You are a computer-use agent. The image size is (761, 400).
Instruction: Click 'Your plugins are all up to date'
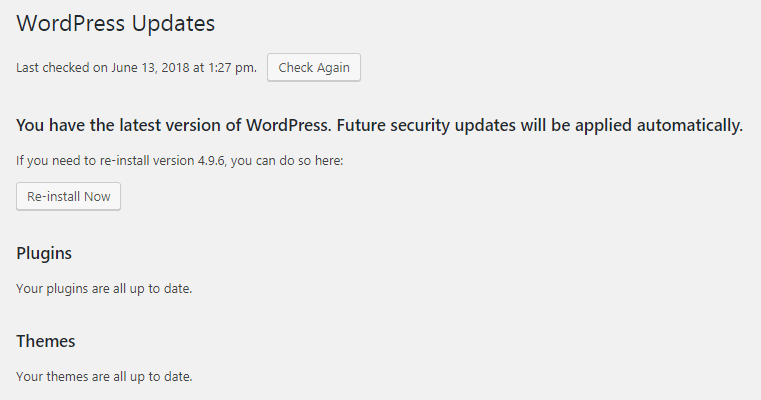click(104, 289)
